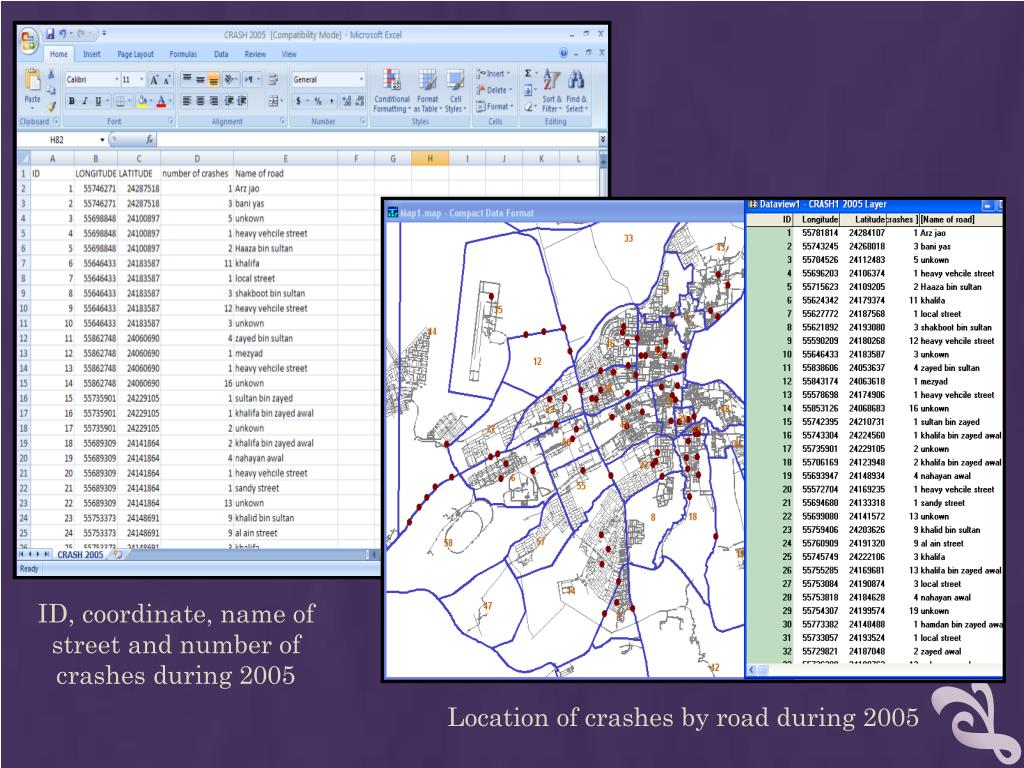Select 'khalid bin sultan' row in Dataview1
Viewport: 1024px width, 768px height.
pyautogui.click(x=875, y=530)
